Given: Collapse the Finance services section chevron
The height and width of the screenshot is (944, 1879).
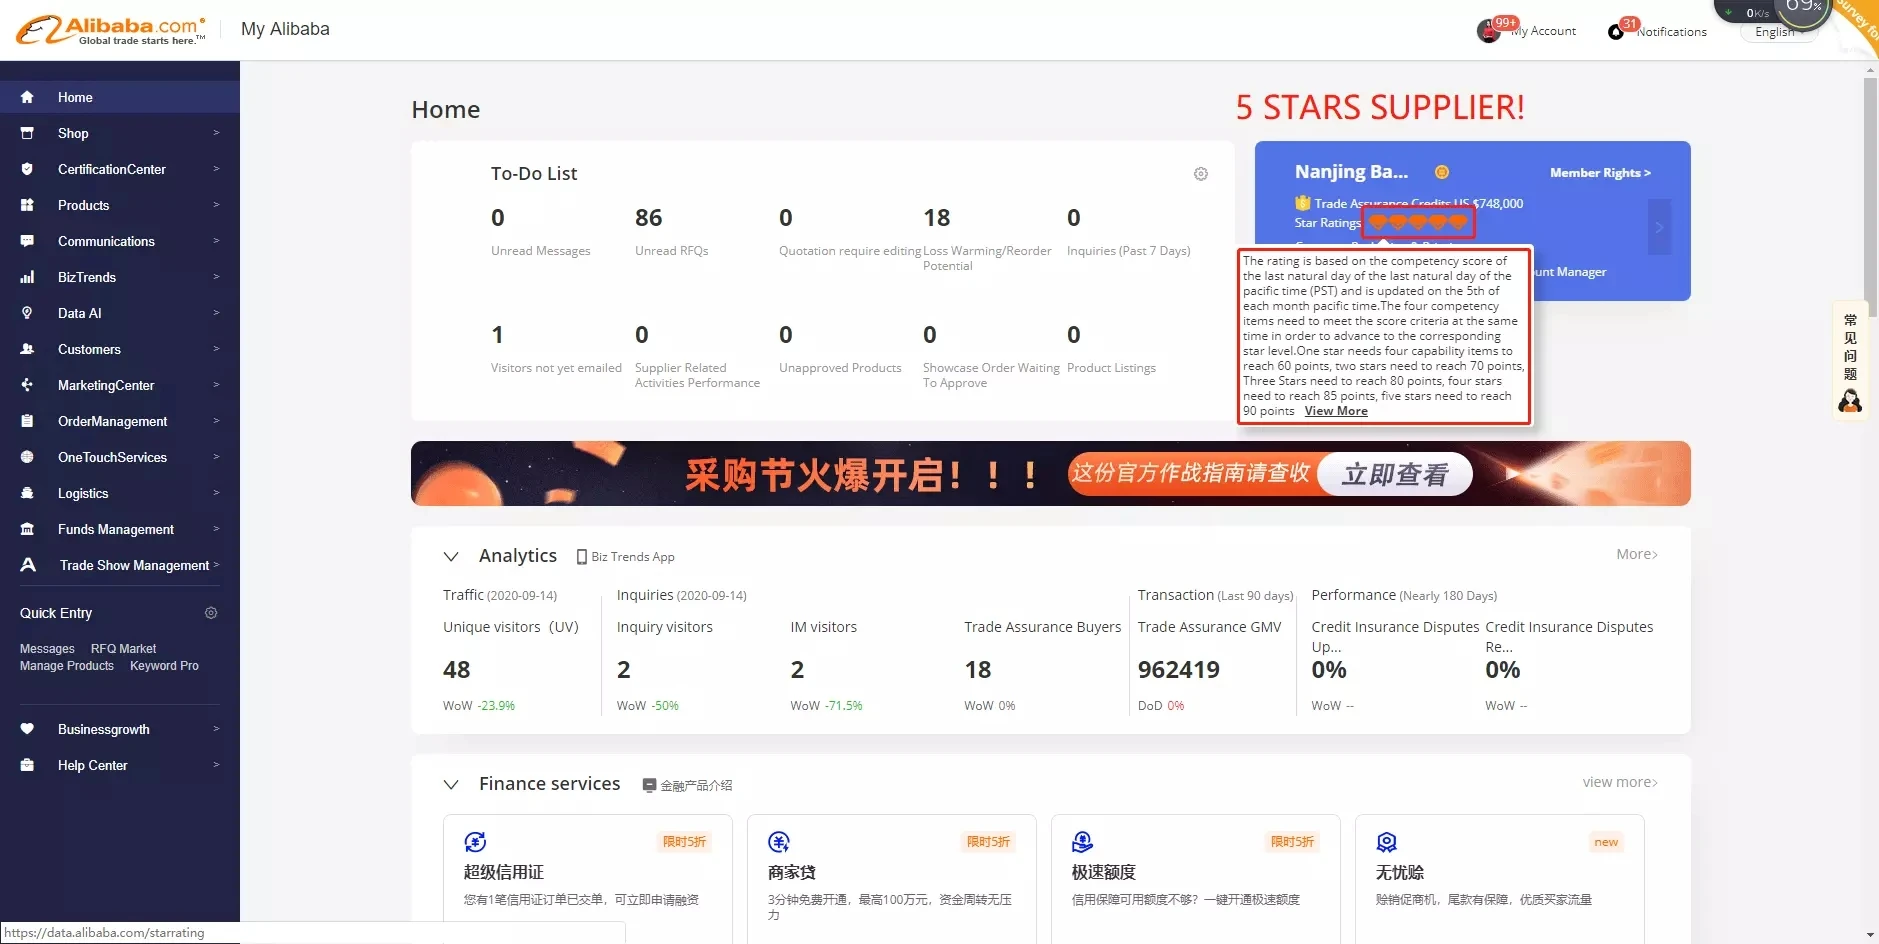Looking at the screenshot, I should (451, 785).
